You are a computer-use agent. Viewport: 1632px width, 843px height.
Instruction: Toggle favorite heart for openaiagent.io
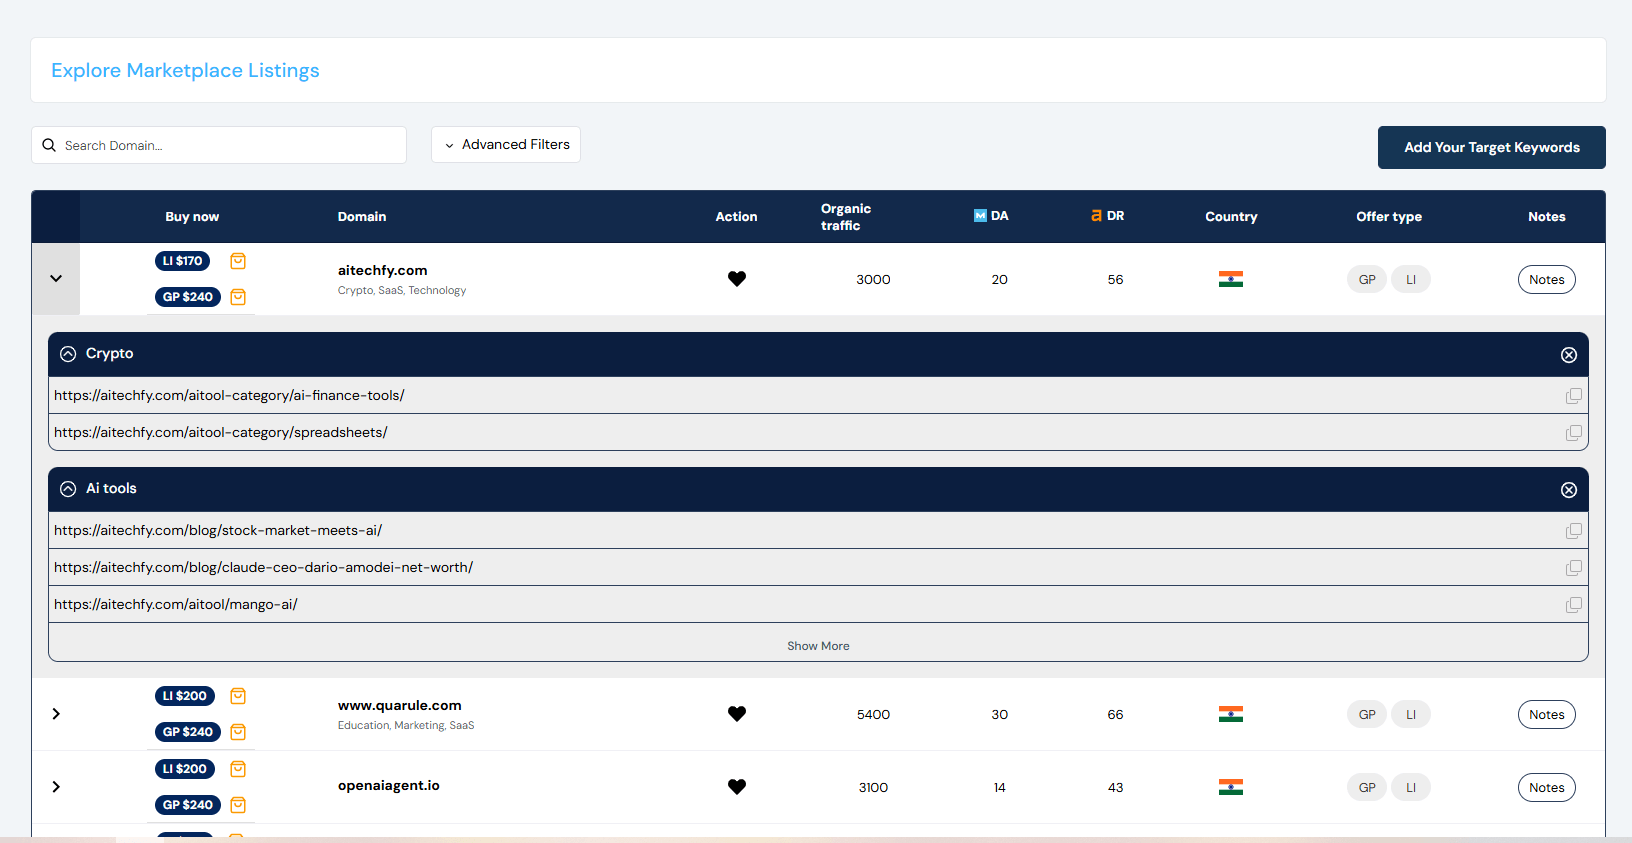point(736,787)
